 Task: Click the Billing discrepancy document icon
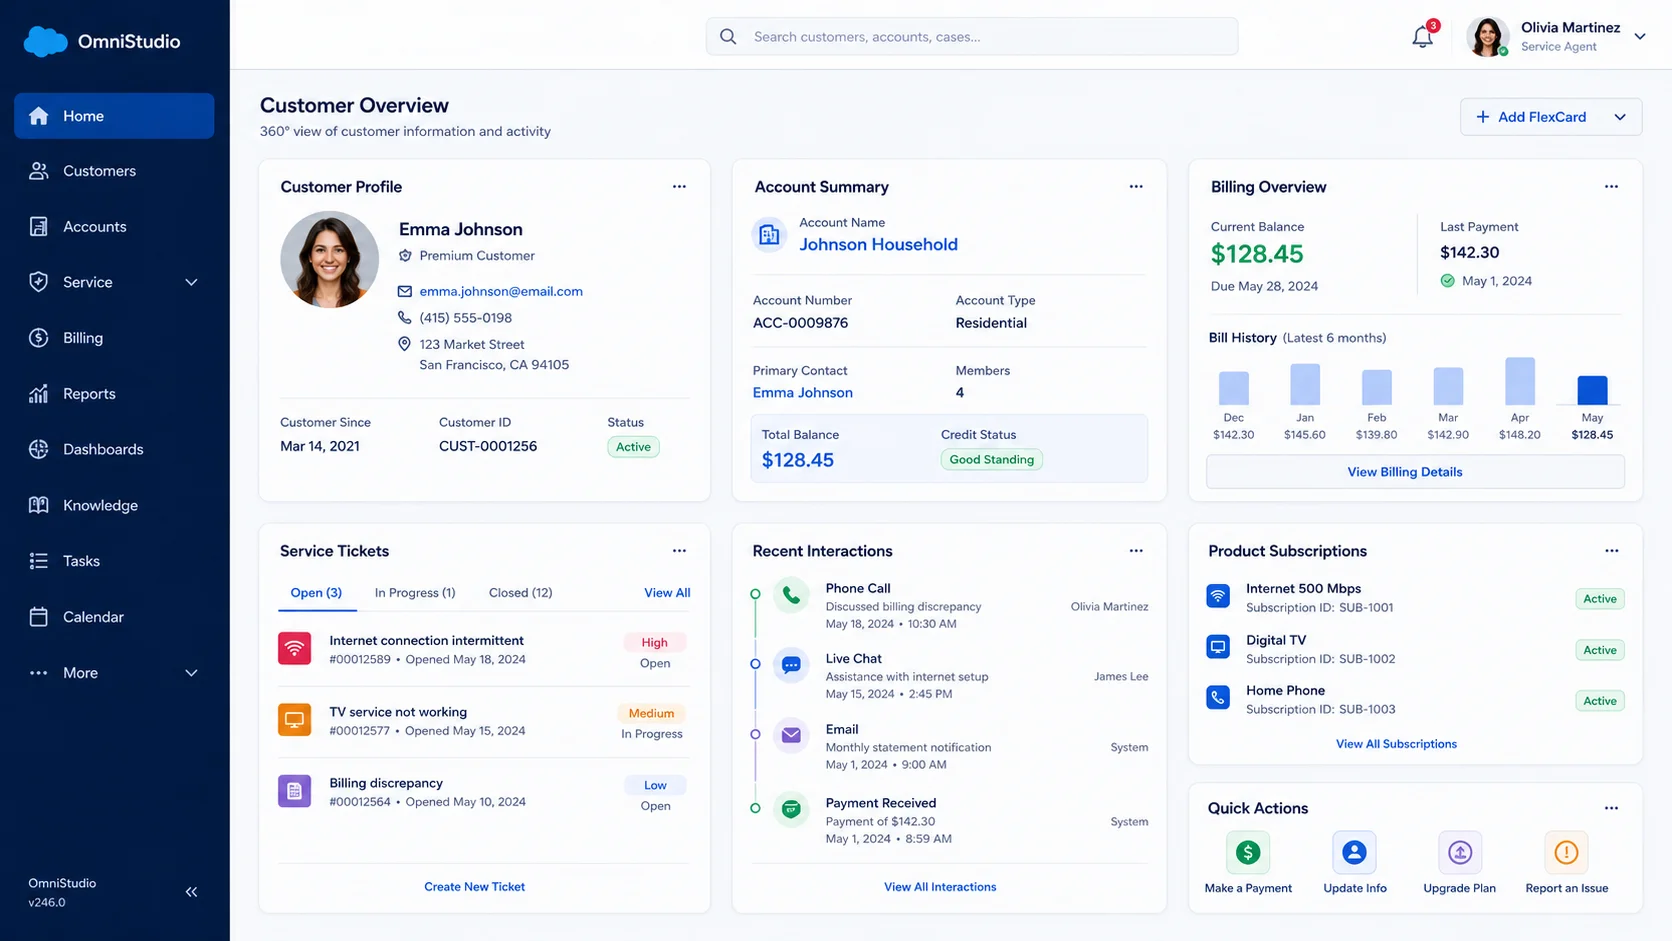(294, 791)
